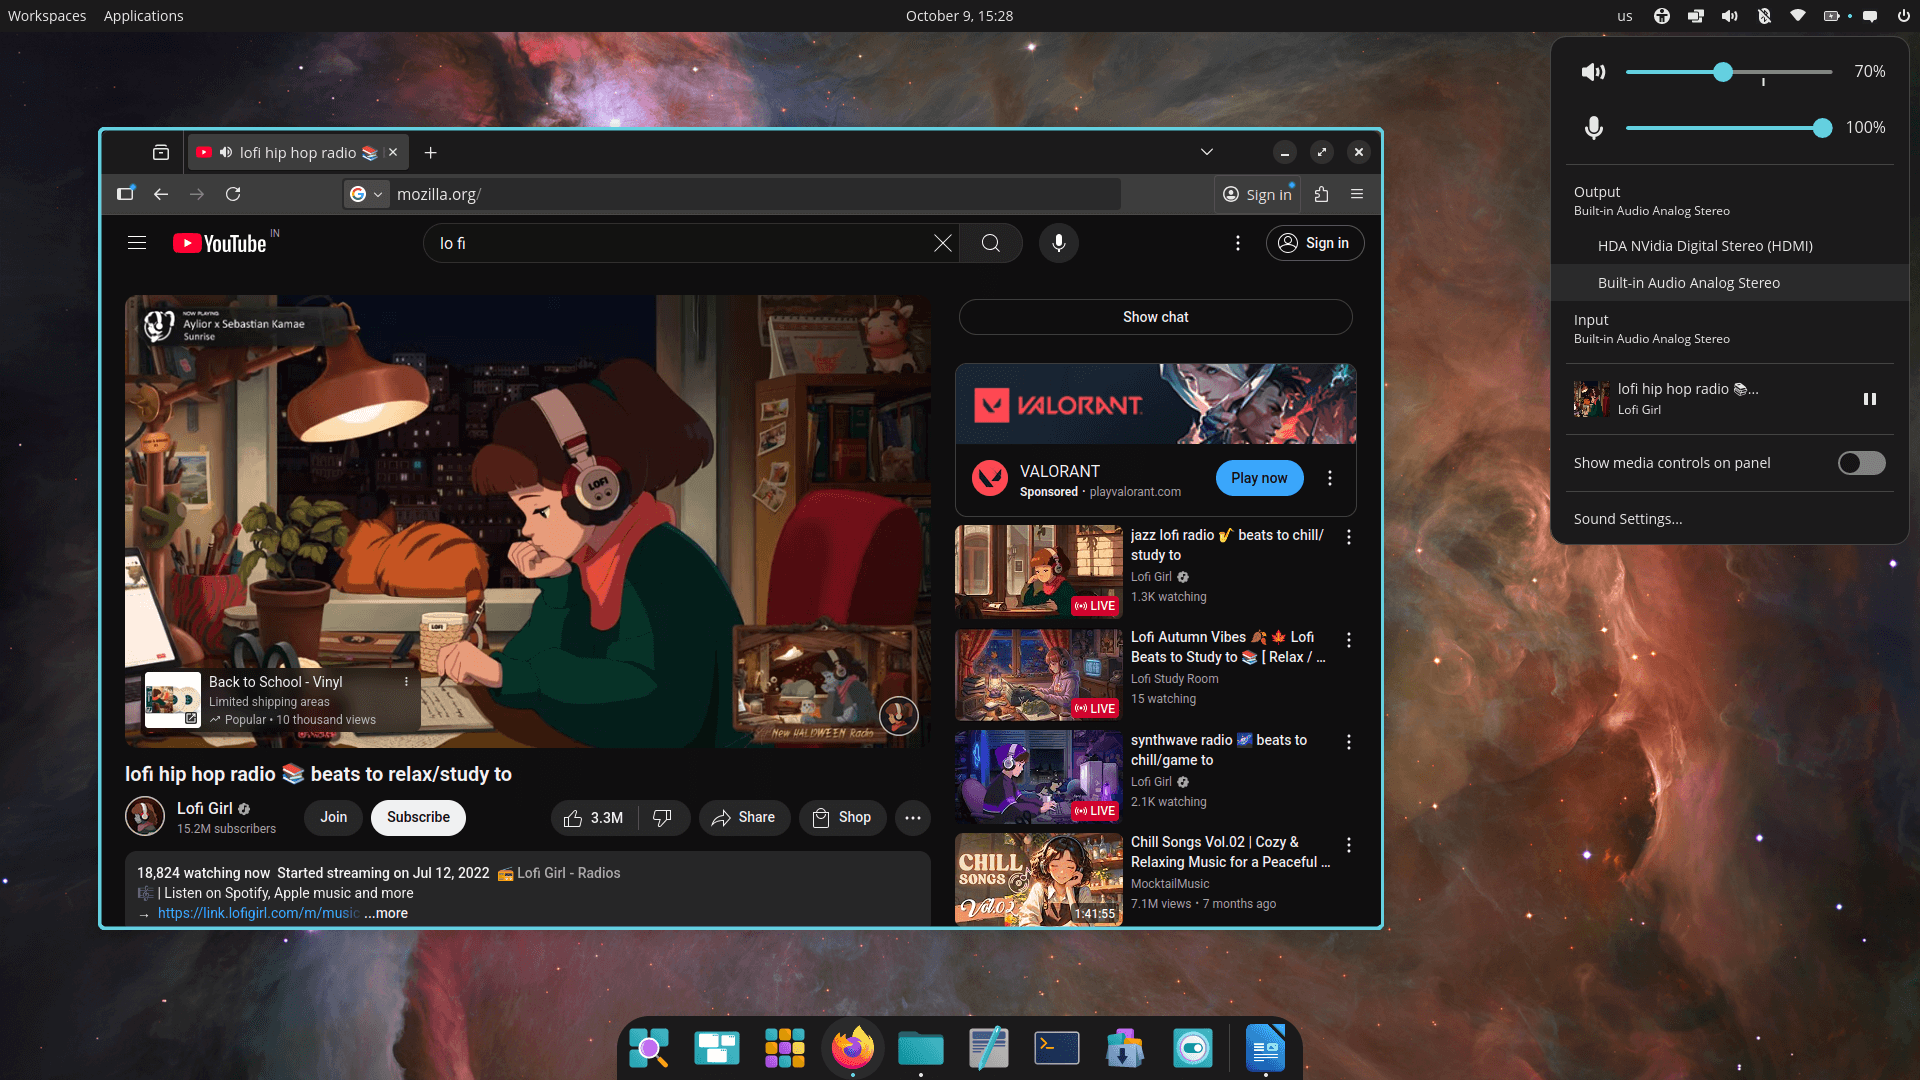Toggle Show media controls on panel
The height and width of the screenshot is (1080, 1920).
click(x=1860, y=463)
